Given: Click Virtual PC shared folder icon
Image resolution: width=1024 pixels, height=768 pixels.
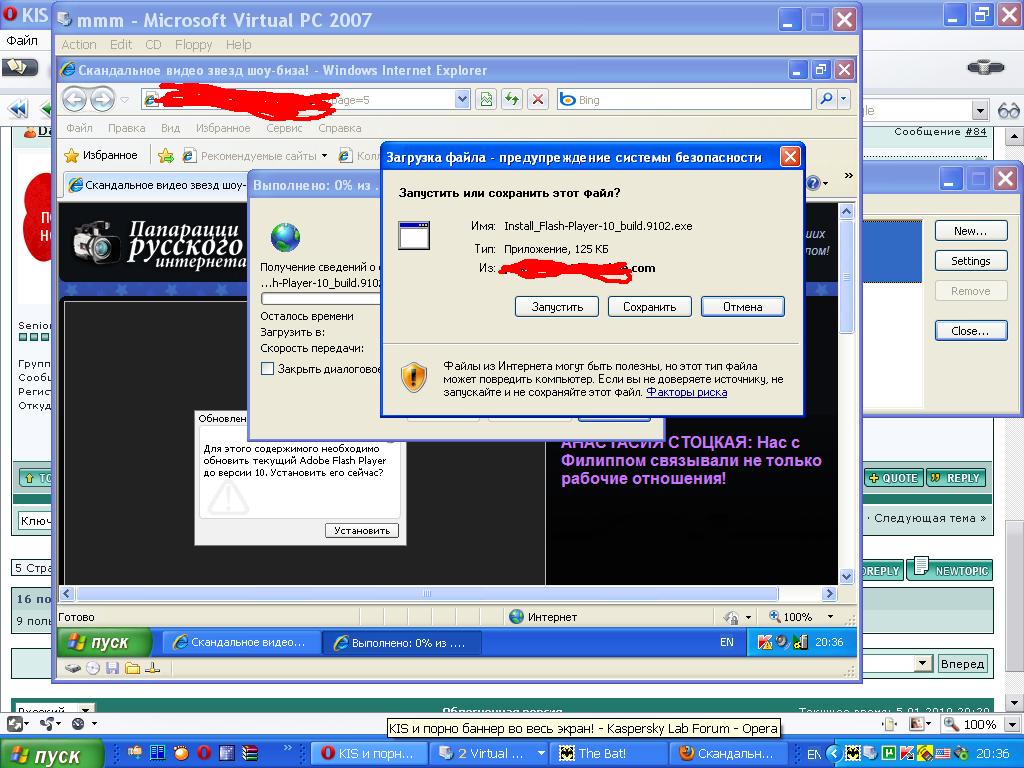Looking at the screenshot, I should click(133, 668).
